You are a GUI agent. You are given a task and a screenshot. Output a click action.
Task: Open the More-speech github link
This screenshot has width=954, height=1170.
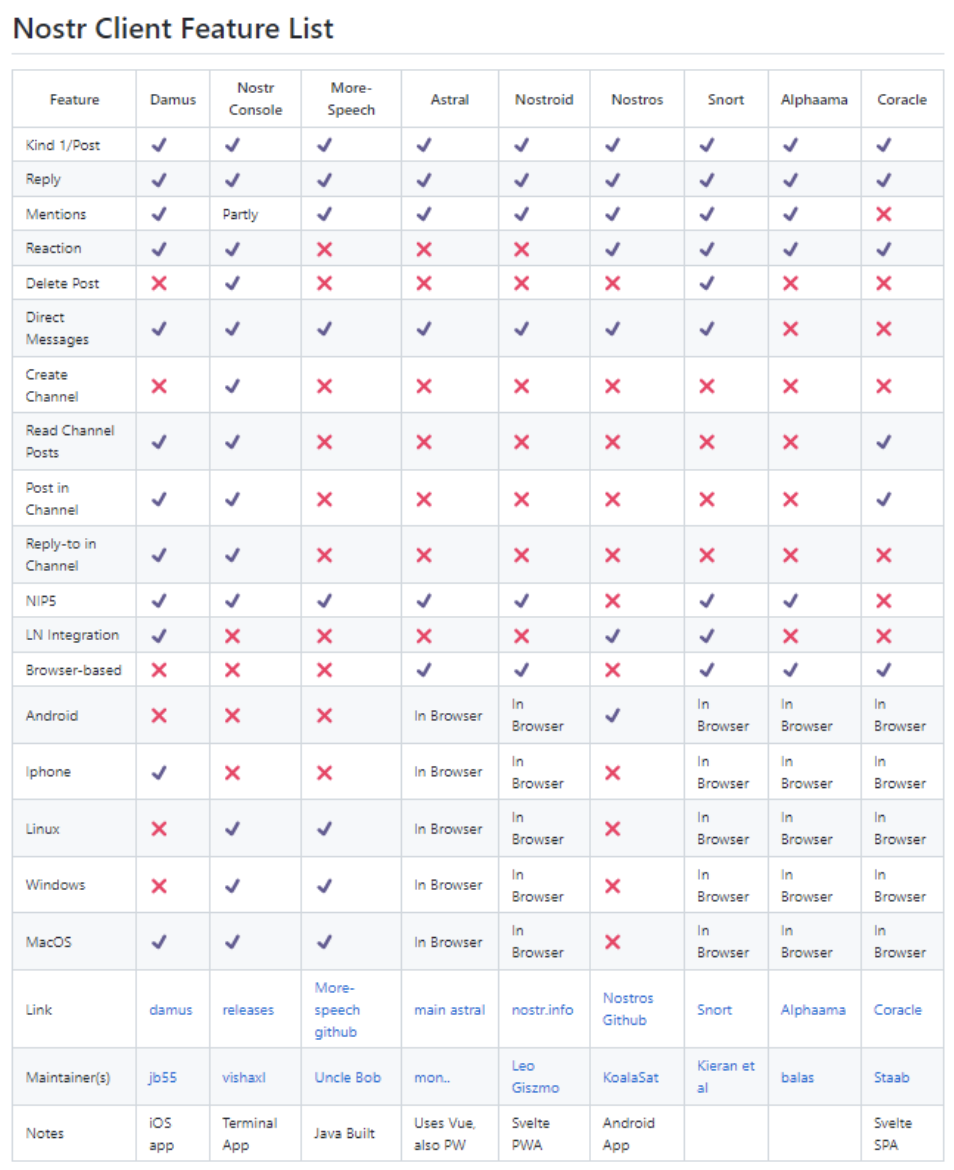pyautogui.click(x=337, y=1010)
